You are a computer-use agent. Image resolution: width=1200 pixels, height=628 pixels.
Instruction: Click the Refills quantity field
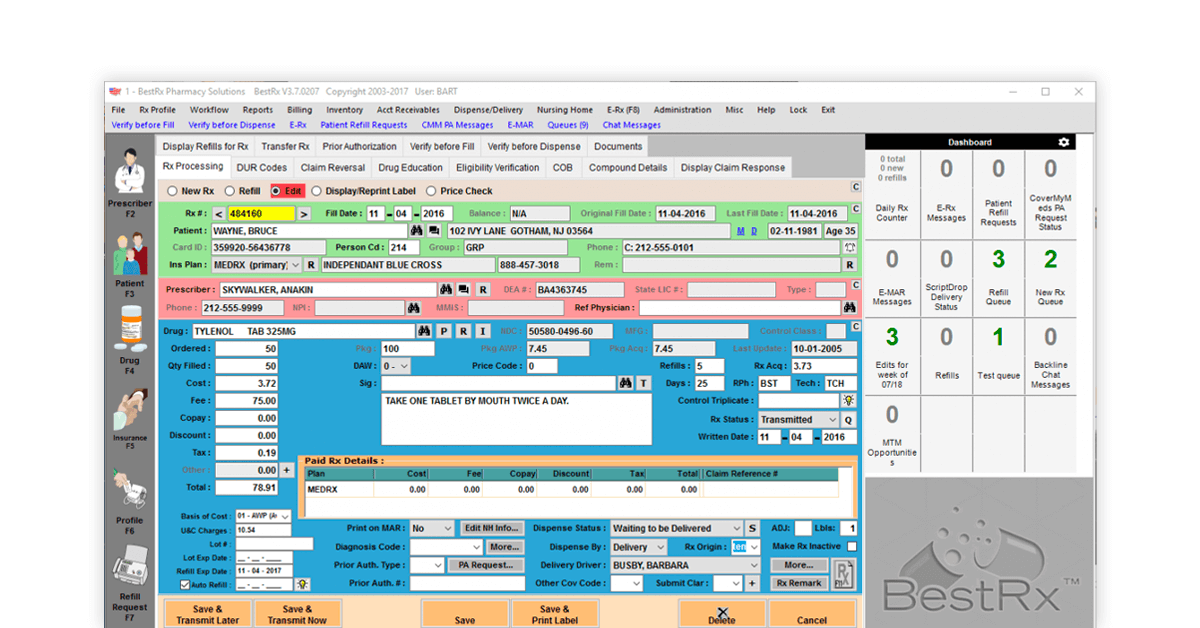709,366
